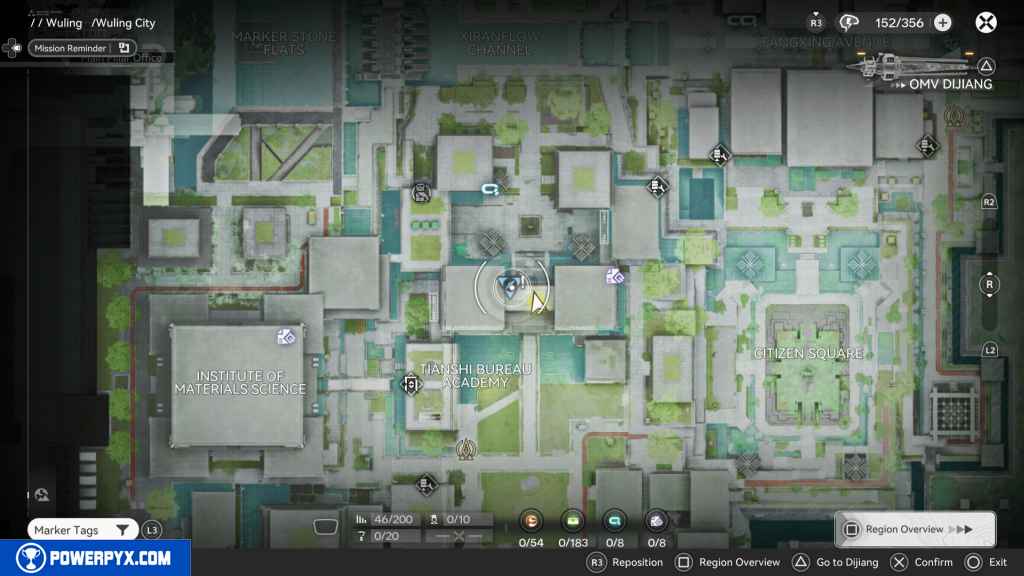Screen dimensions: 1024x576
Task: Select the player position marker on the map
Action: (509, 287)
